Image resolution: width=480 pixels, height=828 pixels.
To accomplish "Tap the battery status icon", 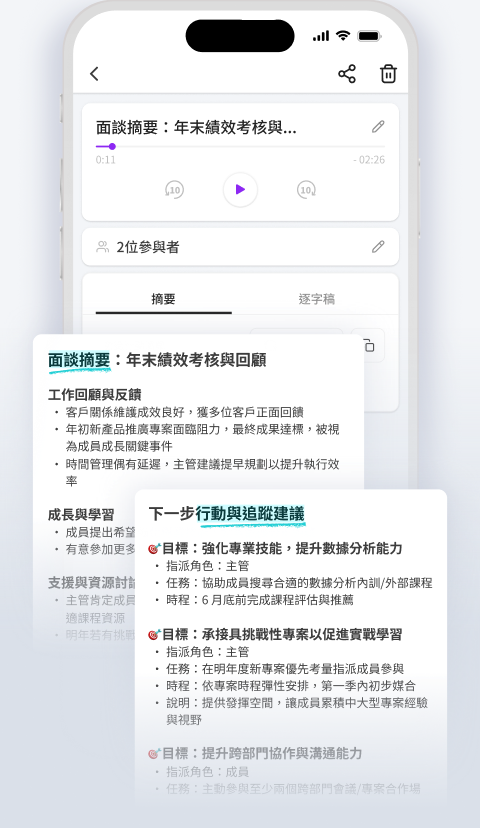I will 369,36.
